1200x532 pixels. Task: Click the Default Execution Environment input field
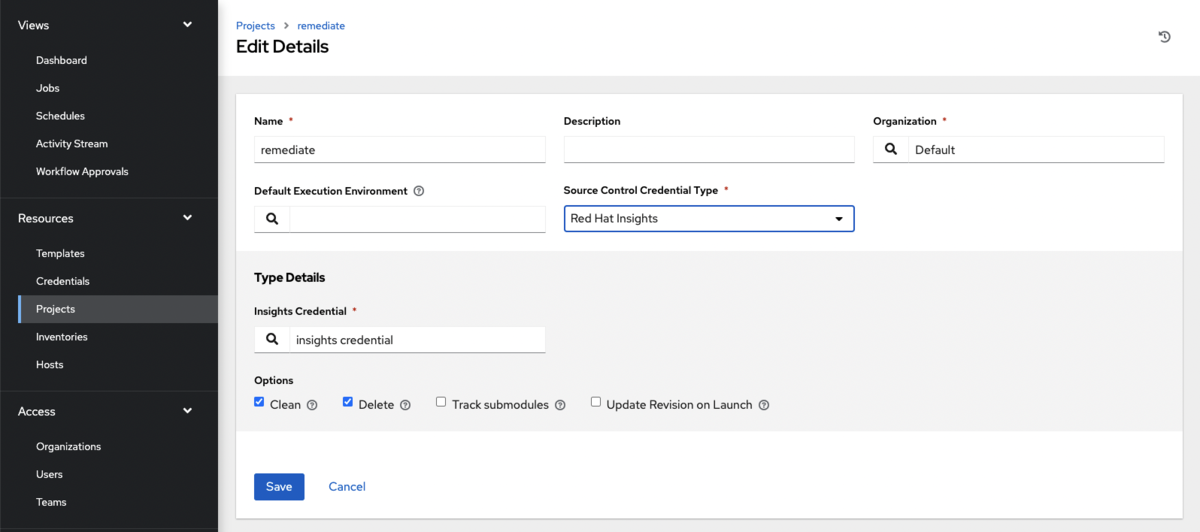pyautogui.click(x=417, y=219)
